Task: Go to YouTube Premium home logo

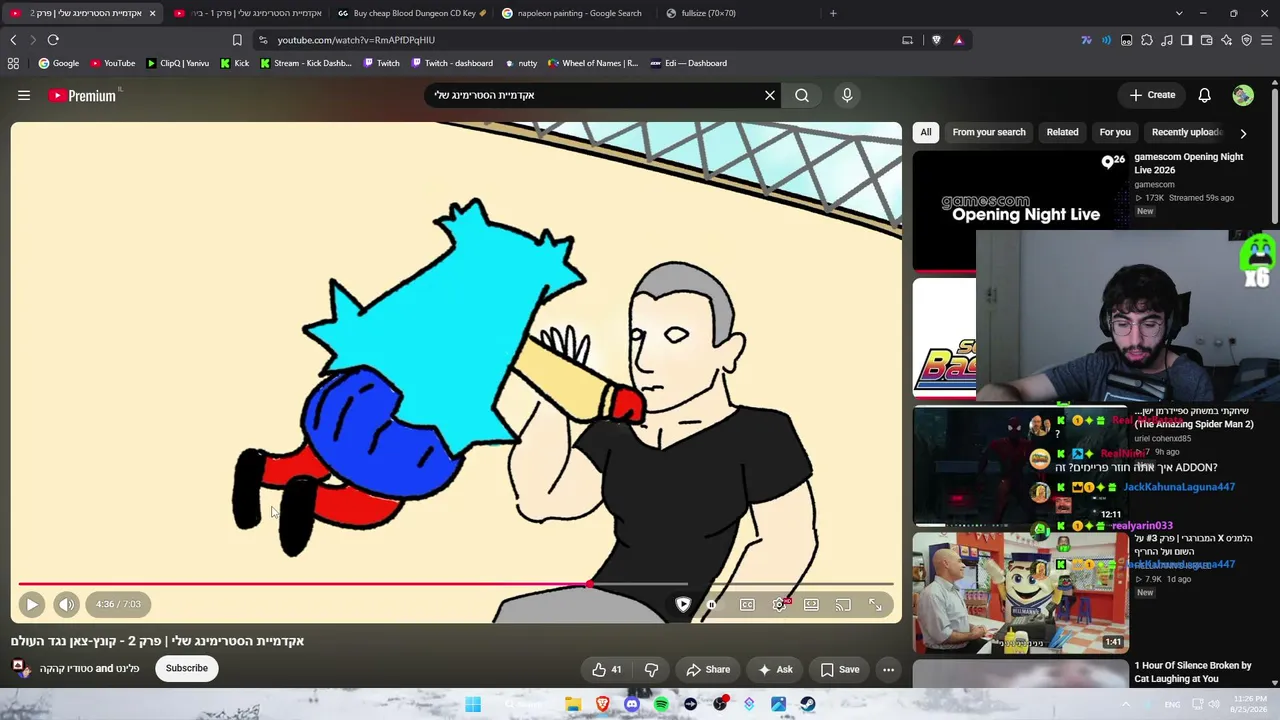Action: coord(82,95)
